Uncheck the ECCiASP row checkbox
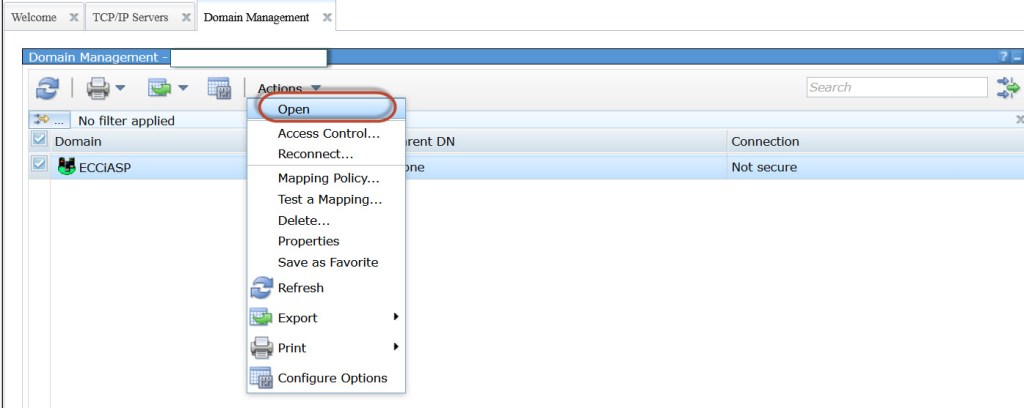1024x408 pixels. click(x=39, y=167)
